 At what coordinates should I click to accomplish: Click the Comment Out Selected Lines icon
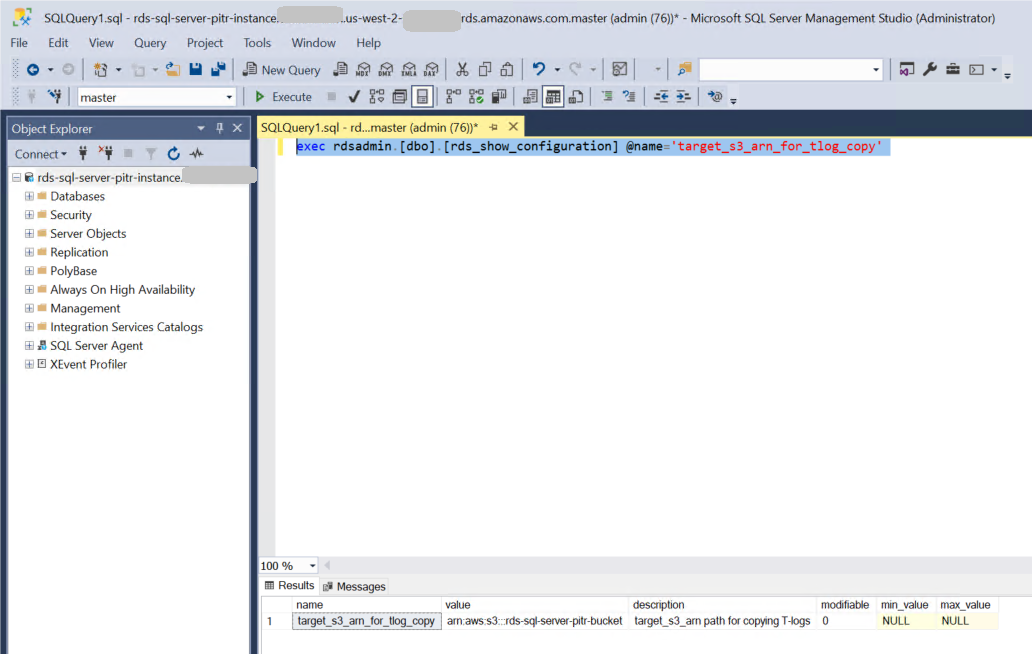coord(608,96)
